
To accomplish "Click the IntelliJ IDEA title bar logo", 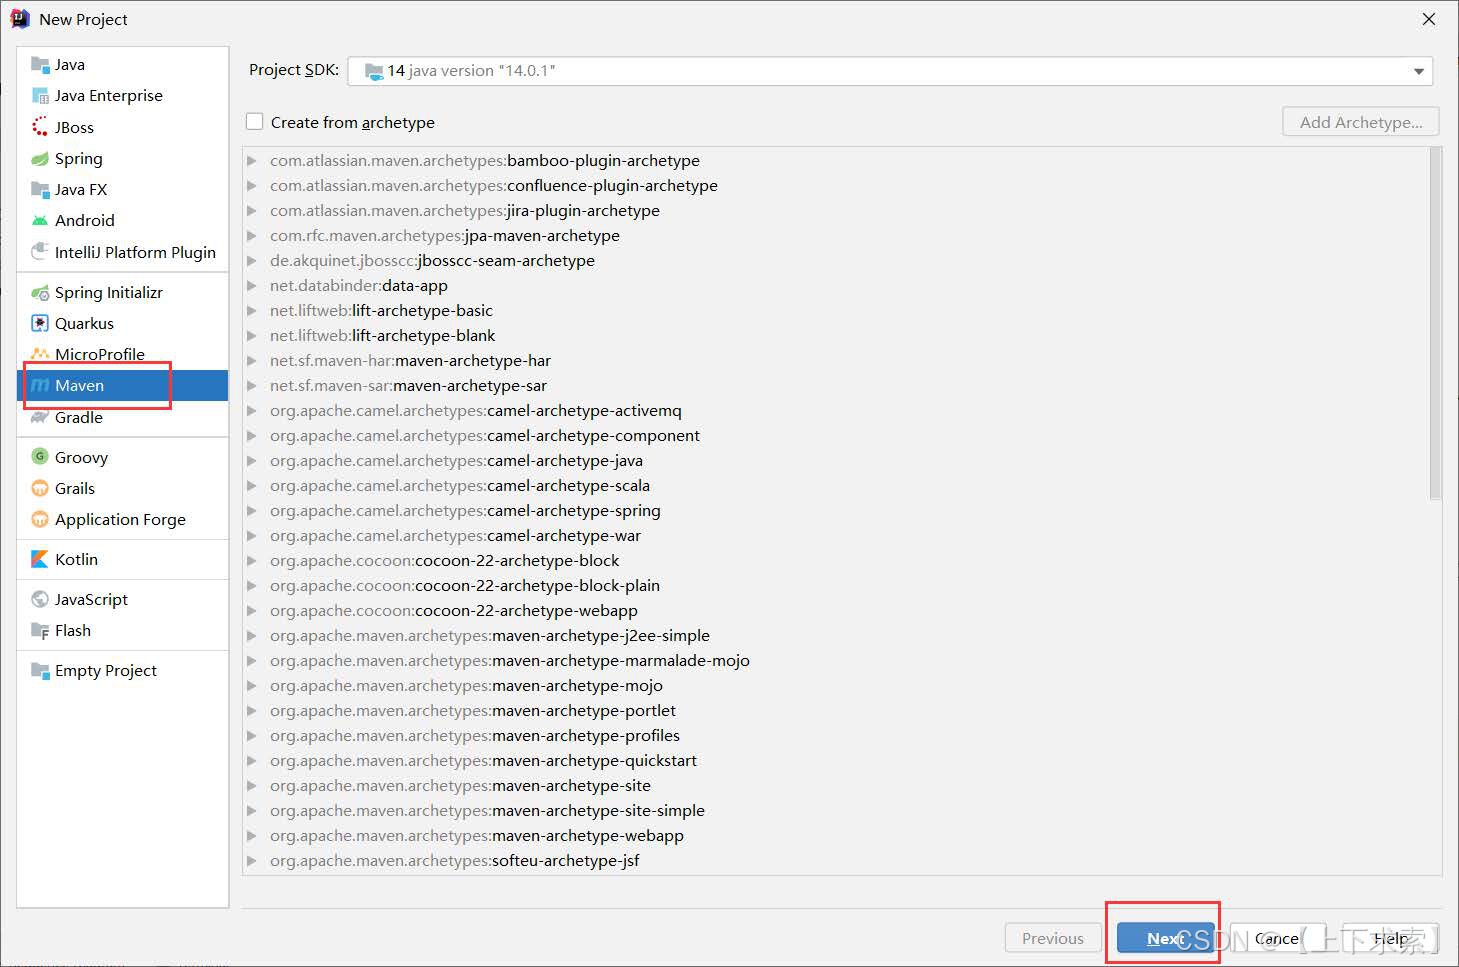I will pyautogui.click(x=19, y=19).
